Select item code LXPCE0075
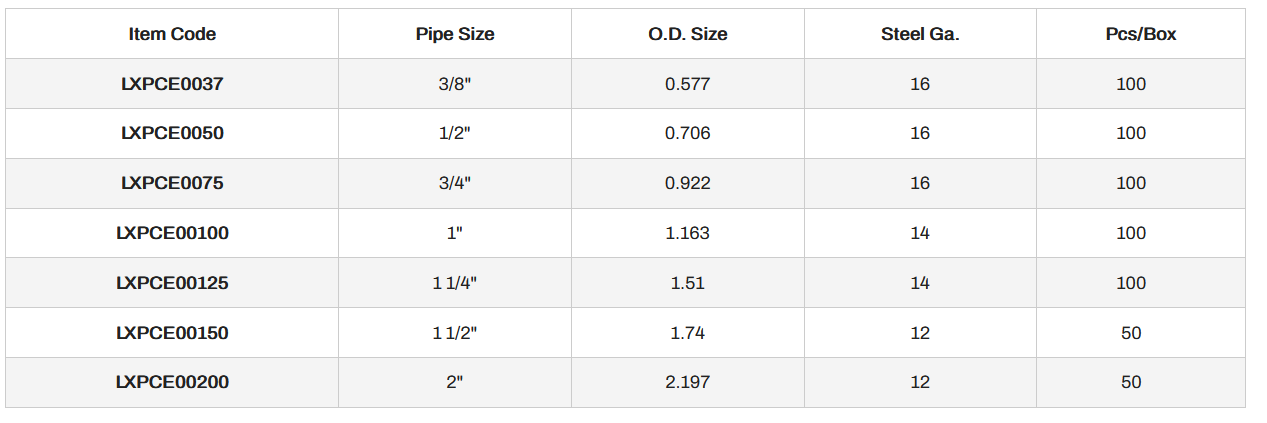This screenshot has height=423, width=1267. pos(172,183)
